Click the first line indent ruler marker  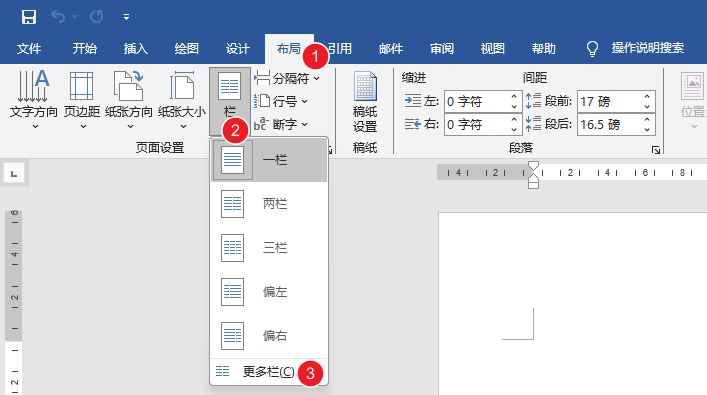click(533, 166)
